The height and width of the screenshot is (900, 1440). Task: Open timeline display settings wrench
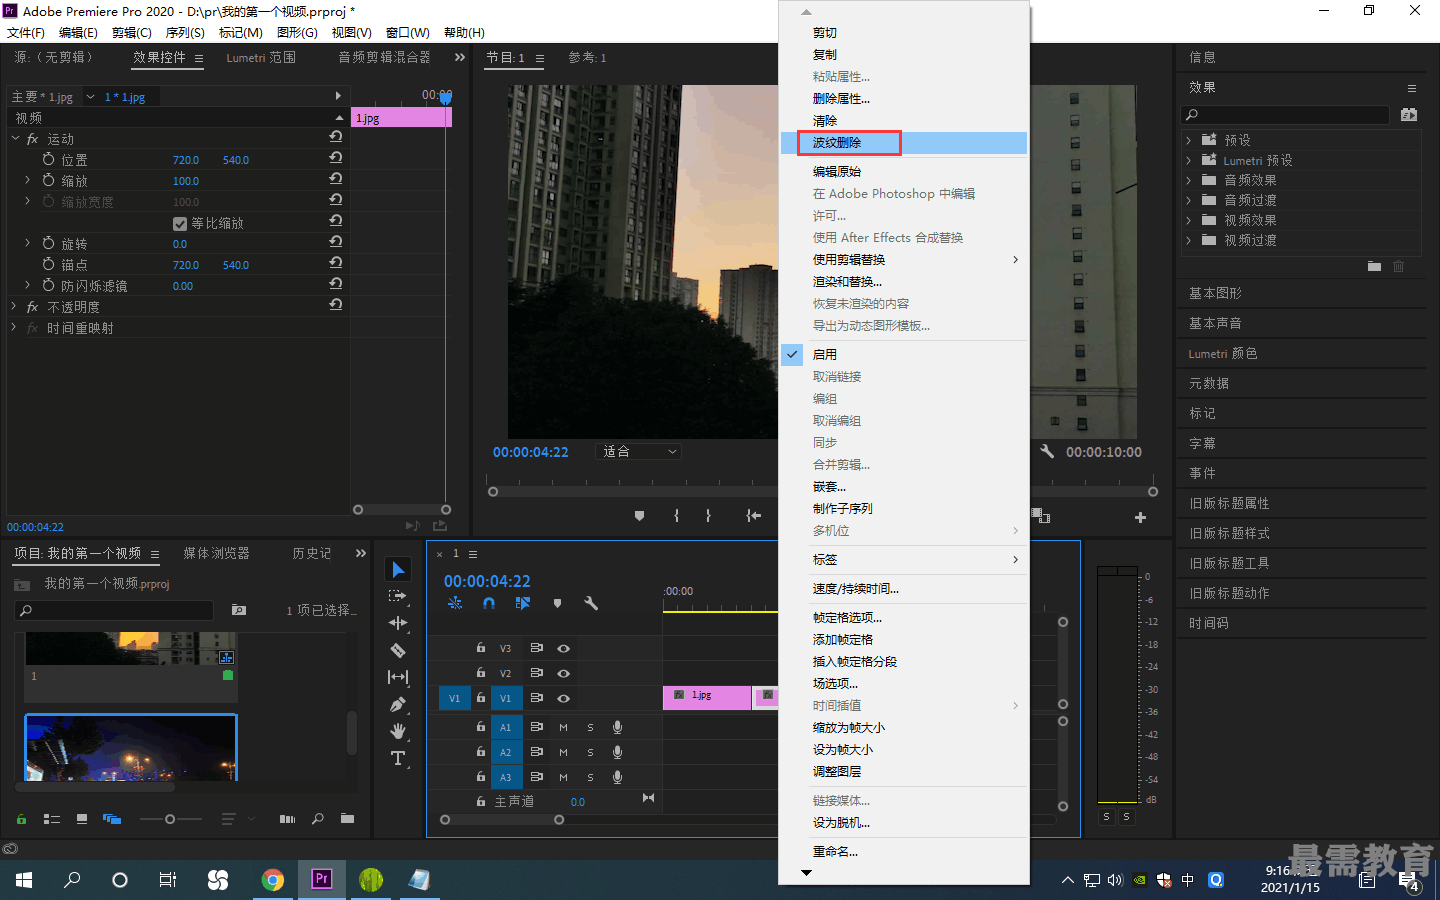pos(591,603)
